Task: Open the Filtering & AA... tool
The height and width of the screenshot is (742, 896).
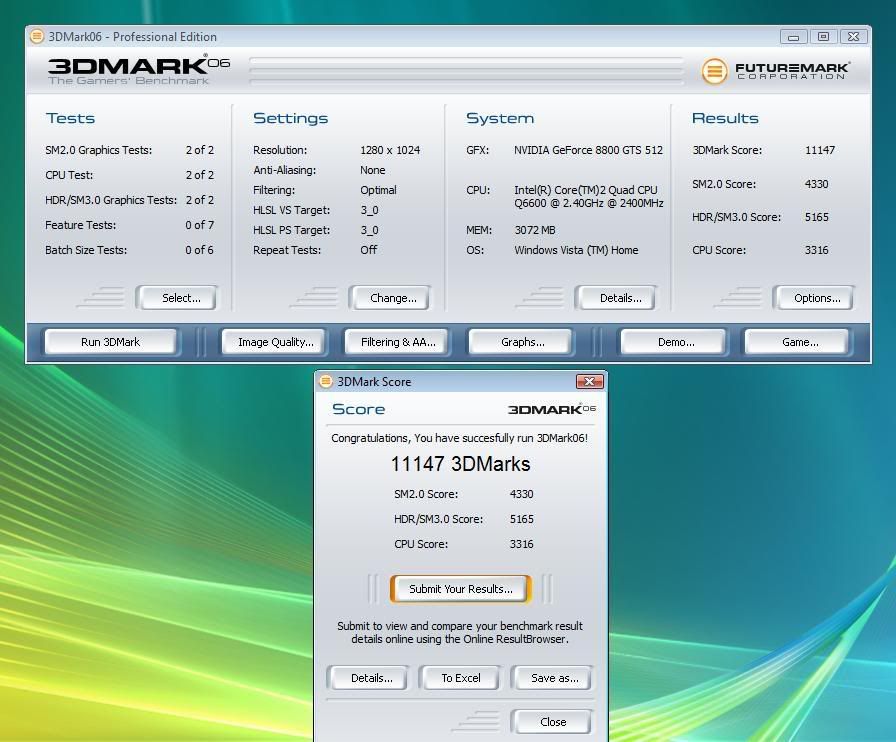Action: [x=396, y=342]
